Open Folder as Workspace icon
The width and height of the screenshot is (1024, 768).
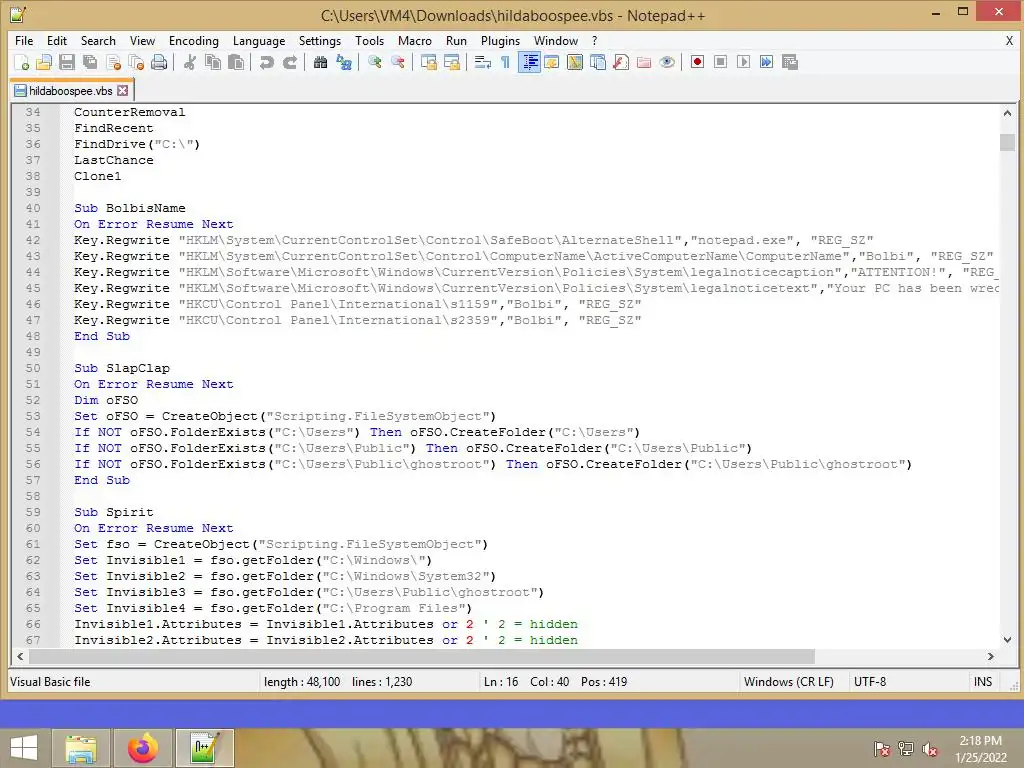644,62
